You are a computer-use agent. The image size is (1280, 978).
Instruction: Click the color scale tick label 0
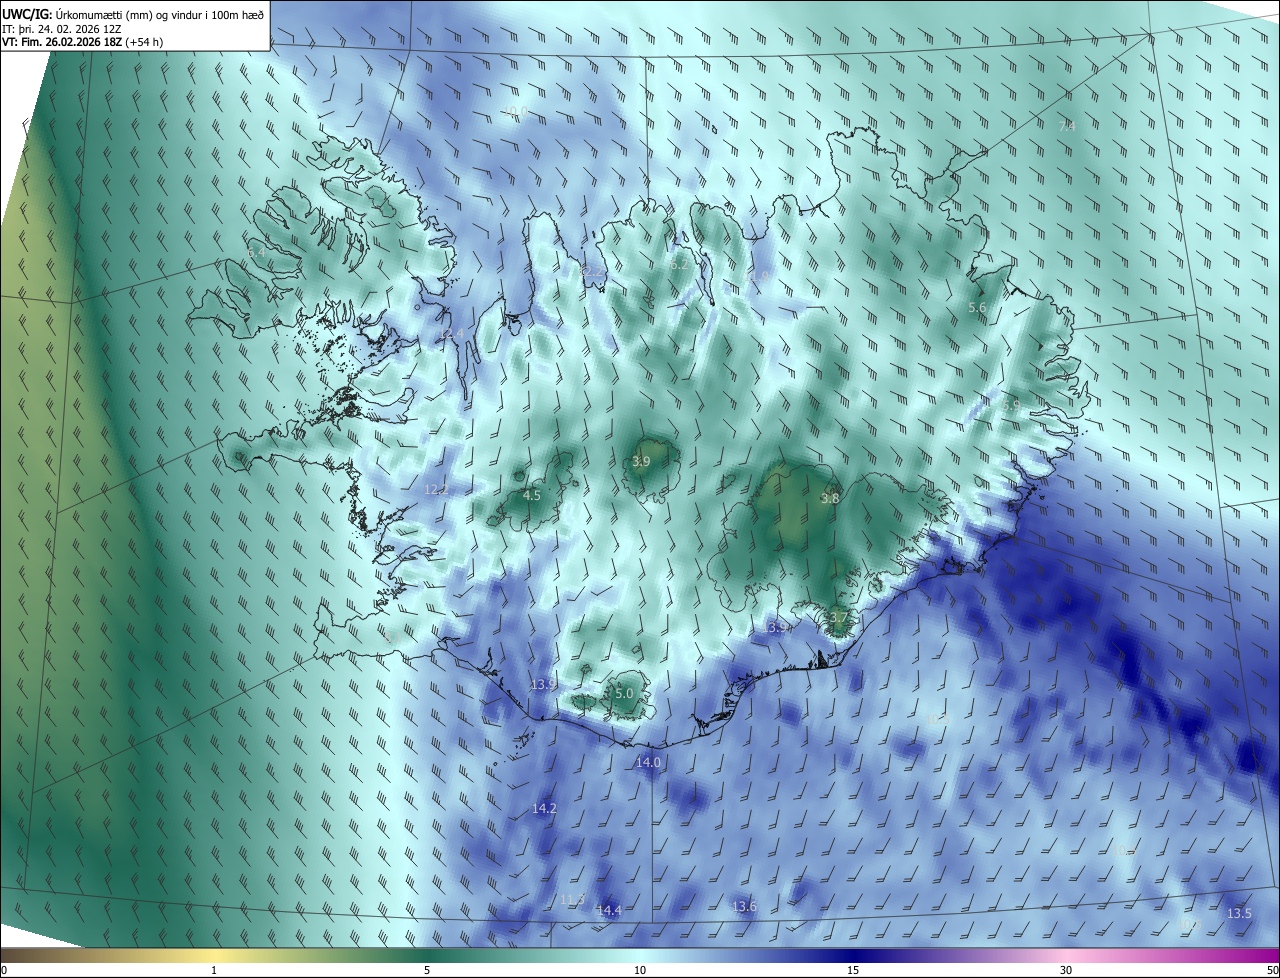click(x=4, y=970)
